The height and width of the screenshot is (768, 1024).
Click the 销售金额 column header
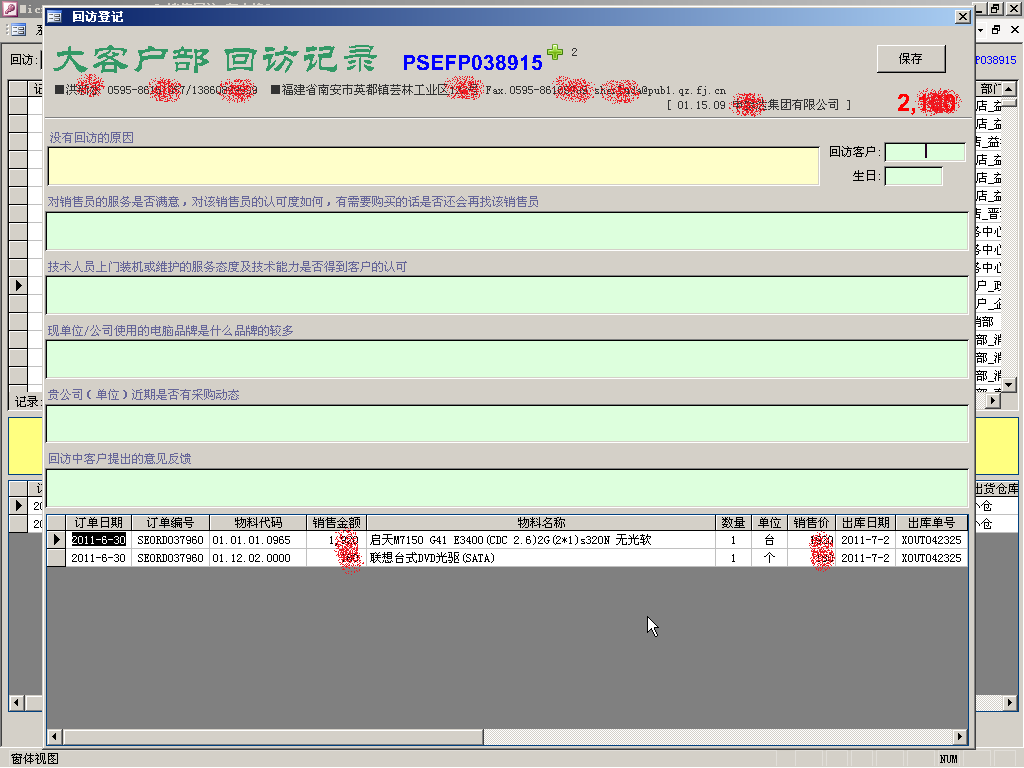pos(337,523)
